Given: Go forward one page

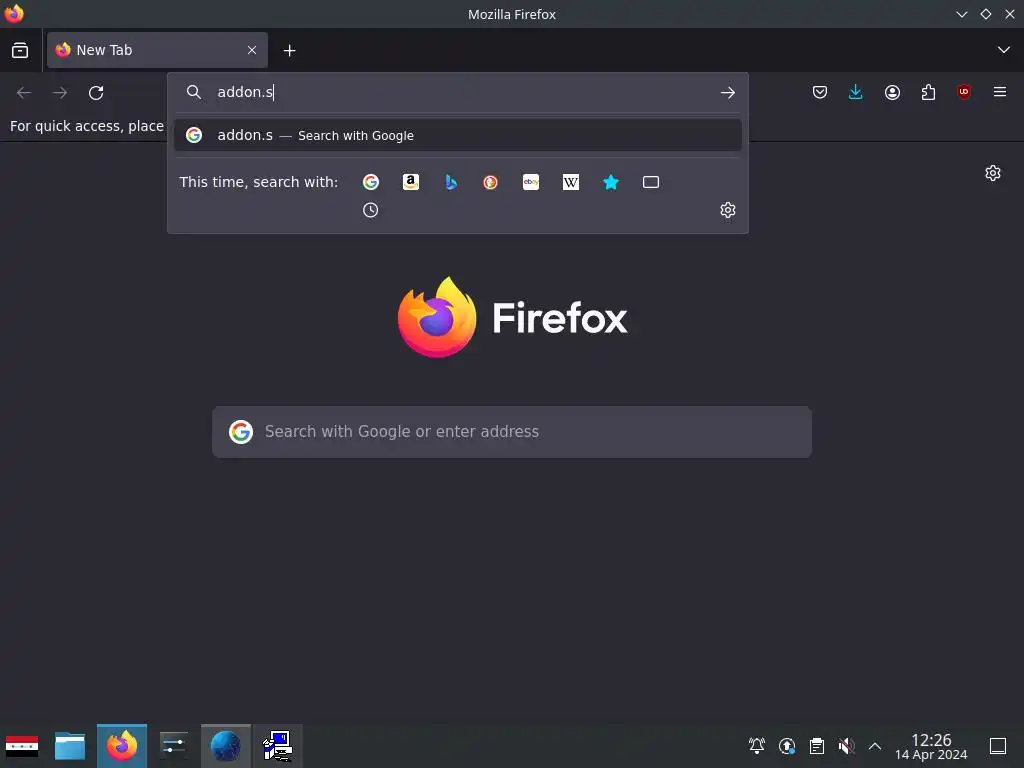Looking at the screenshot, I should (x=60, y=93).
